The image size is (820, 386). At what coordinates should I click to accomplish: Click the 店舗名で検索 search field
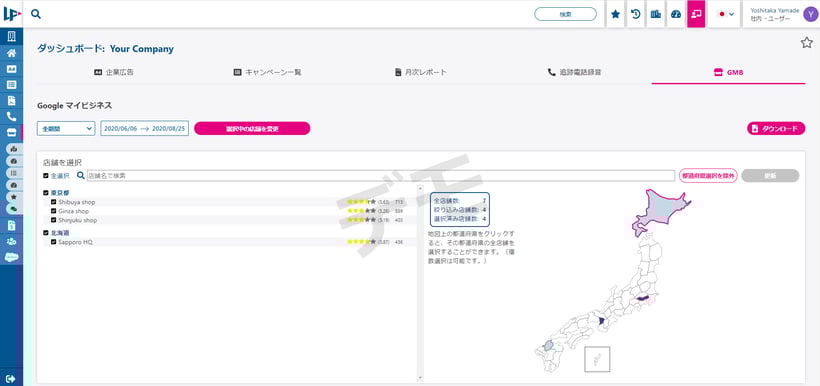(381, 176)
